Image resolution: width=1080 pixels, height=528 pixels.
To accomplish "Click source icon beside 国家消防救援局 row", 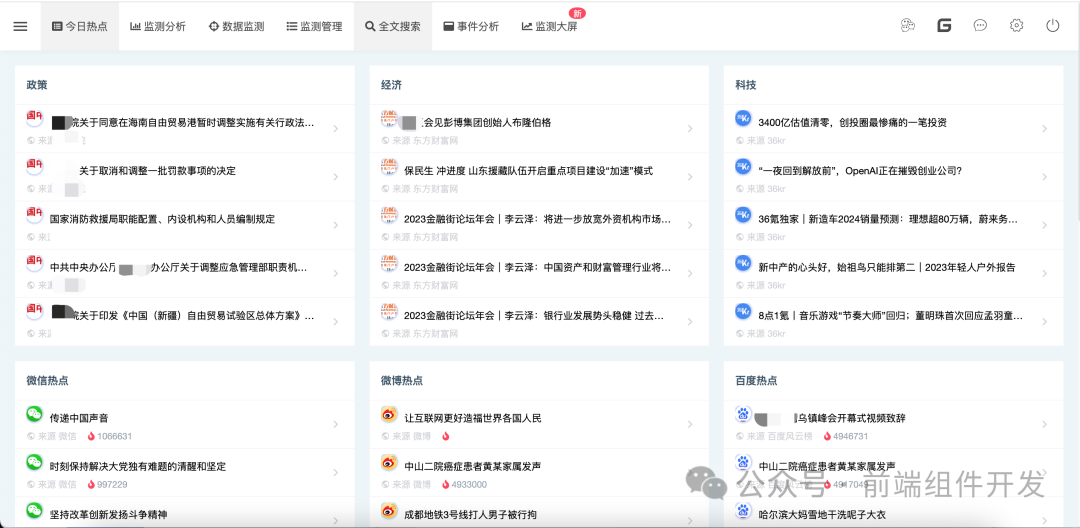I will click(34, 214).
